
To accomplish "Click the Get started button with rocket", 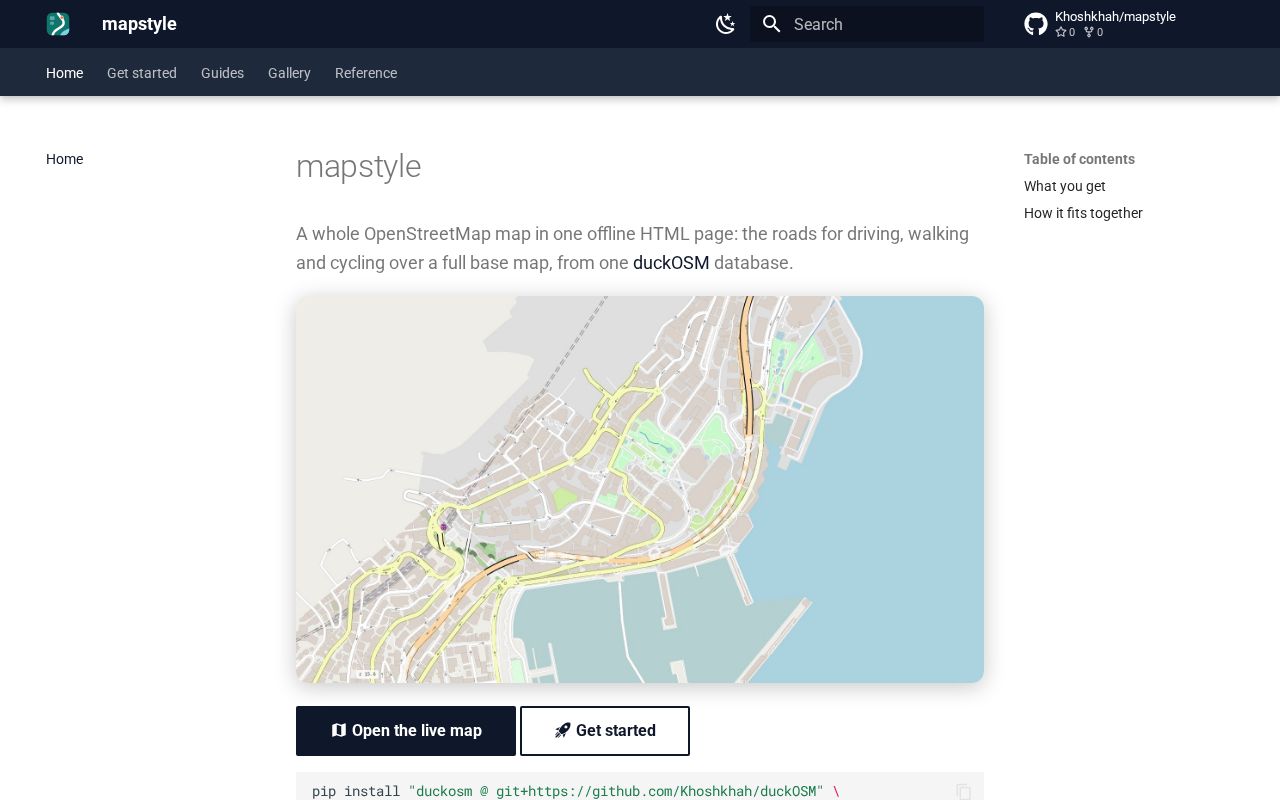I will [x=605, y=731].
